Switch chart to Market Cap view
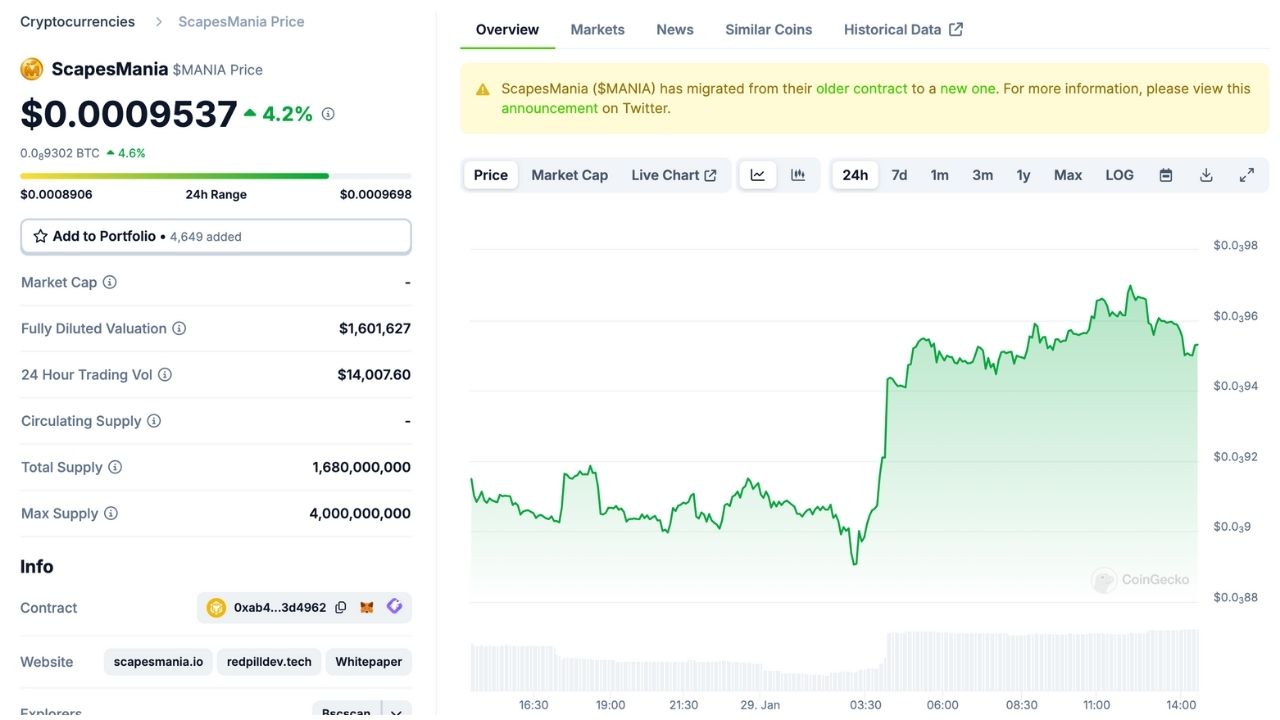The width and height of the screenshot is (1280, 720). click(x=569, y=175)
